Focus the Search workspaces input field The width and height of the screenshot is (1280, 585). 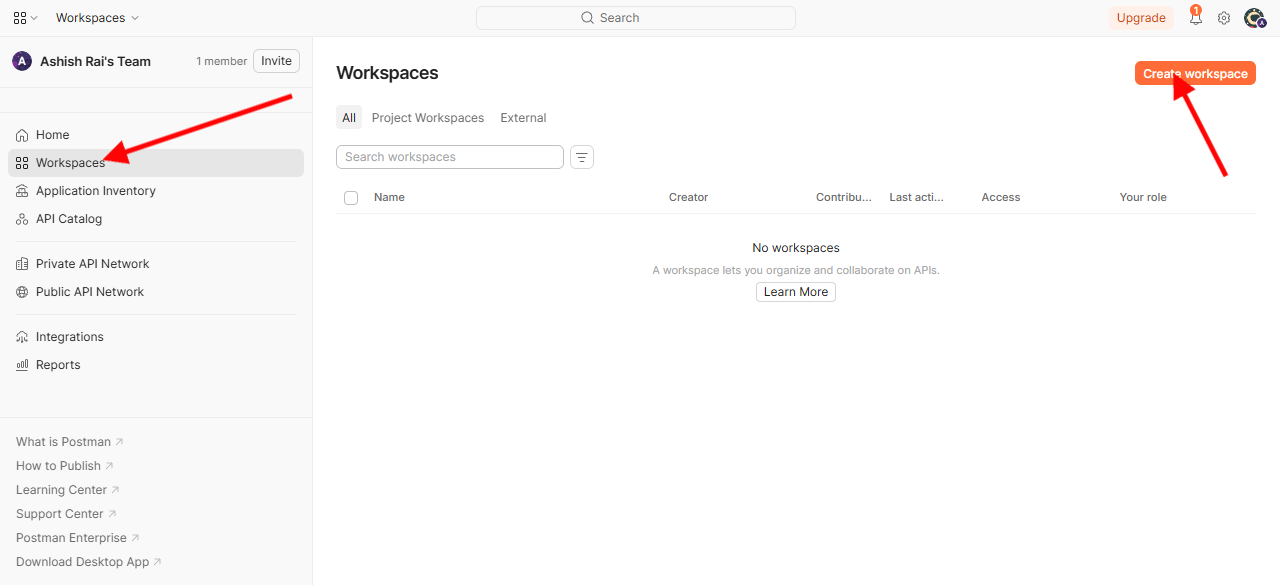click(x=450, y=157)
